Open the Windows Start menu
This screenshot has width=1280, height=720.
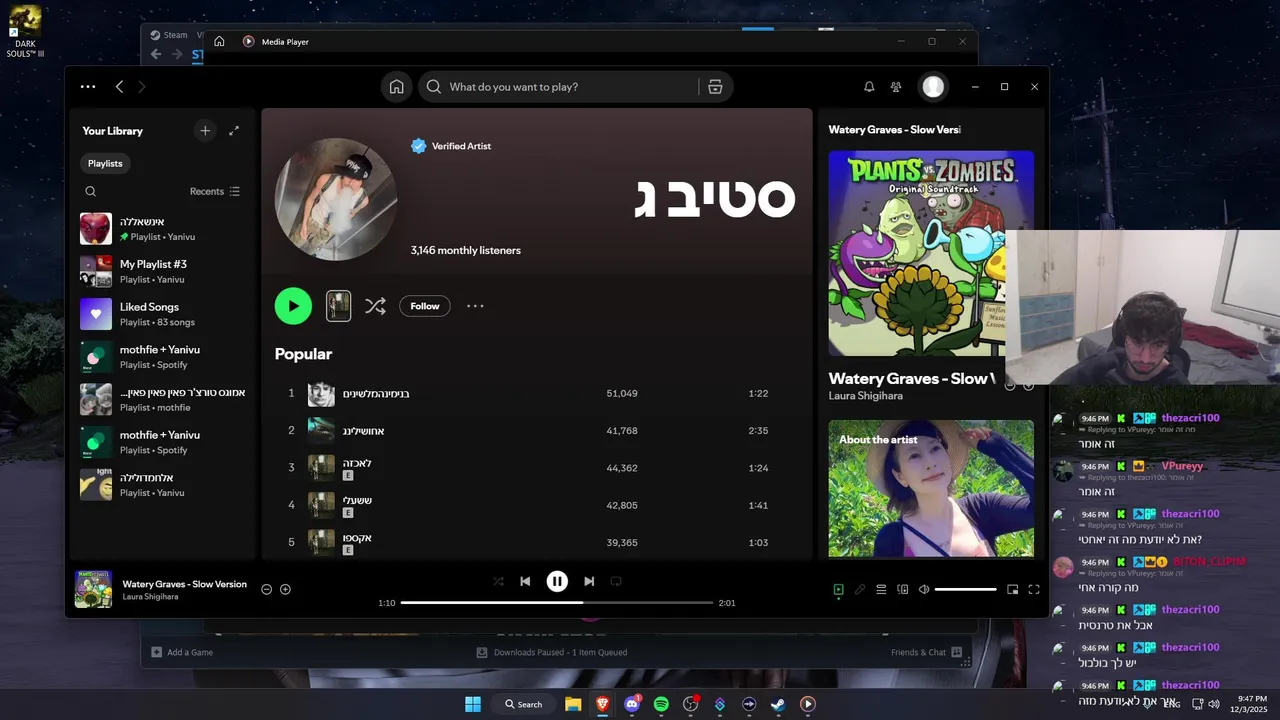(473, 704)
